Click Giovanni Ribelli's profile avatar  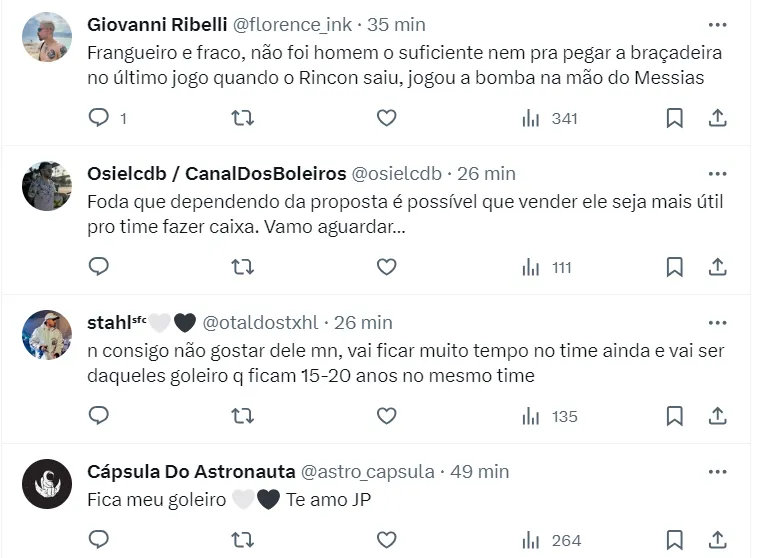coord(47,37)
